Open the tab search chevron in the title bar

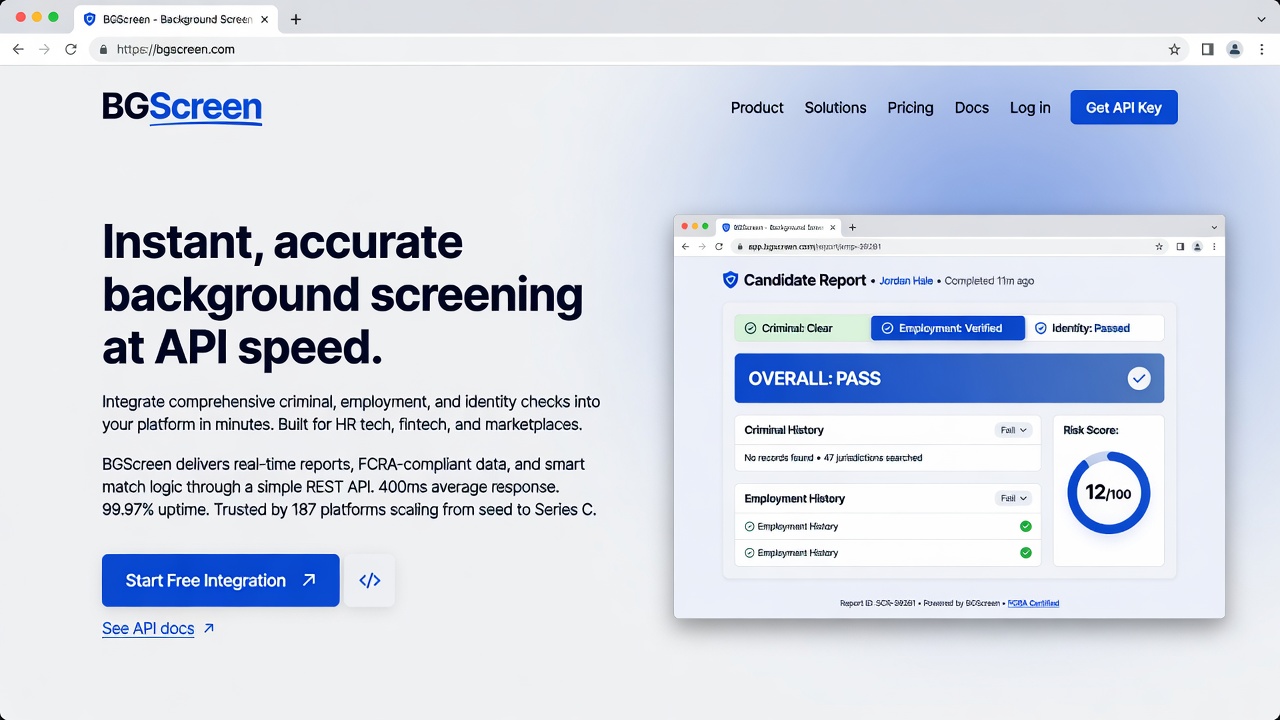[x=1261, y=19]
